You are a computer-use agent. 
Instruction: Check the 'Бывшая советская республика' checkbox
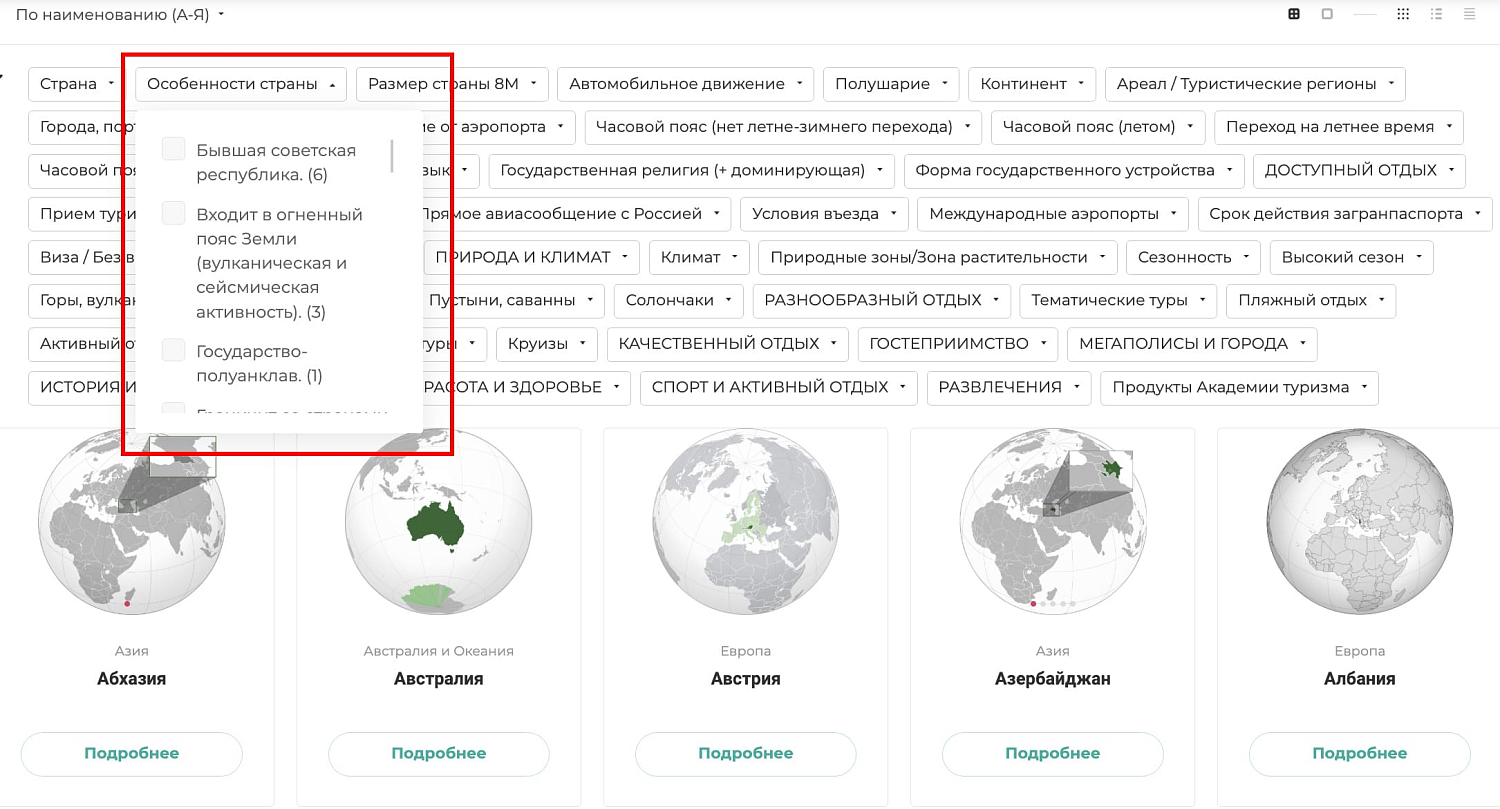click(x=174, y=149)
